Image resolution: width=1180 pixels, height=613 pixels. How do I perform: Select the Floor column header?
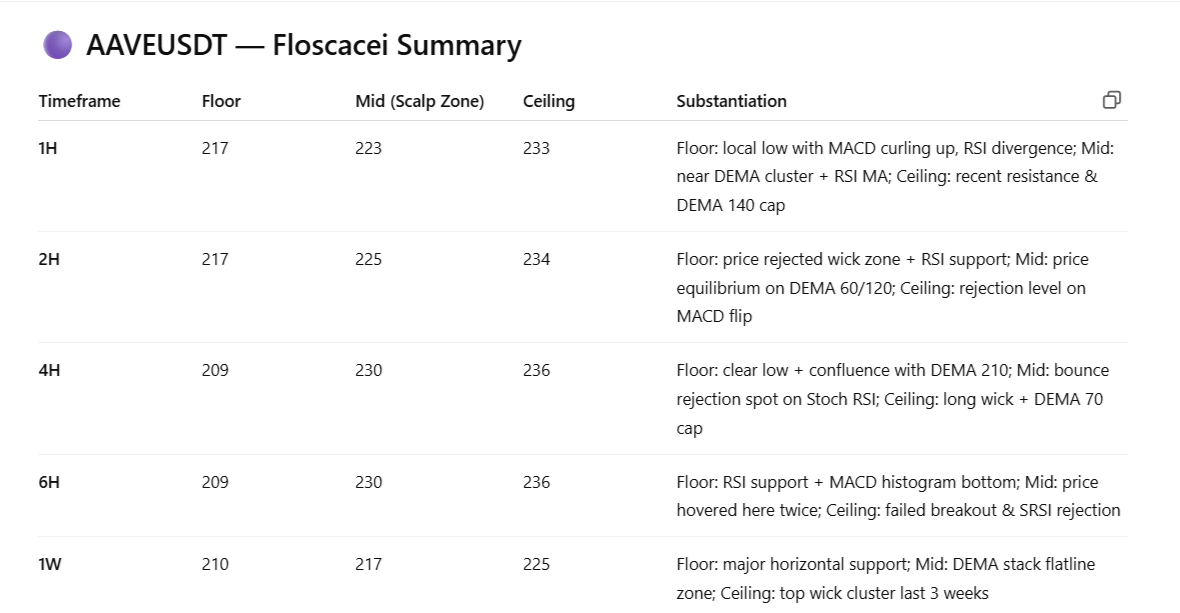point(221,101)
